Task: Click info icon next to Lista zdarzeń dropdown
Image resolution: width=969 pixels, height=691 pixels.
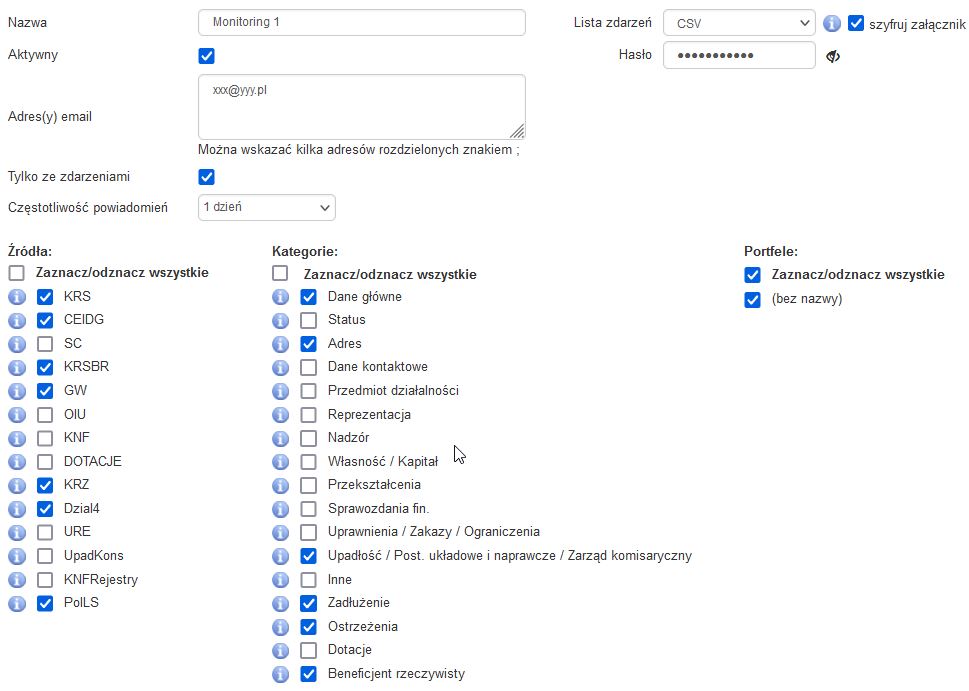Action: pyautogui.click(x=831, y=23)
